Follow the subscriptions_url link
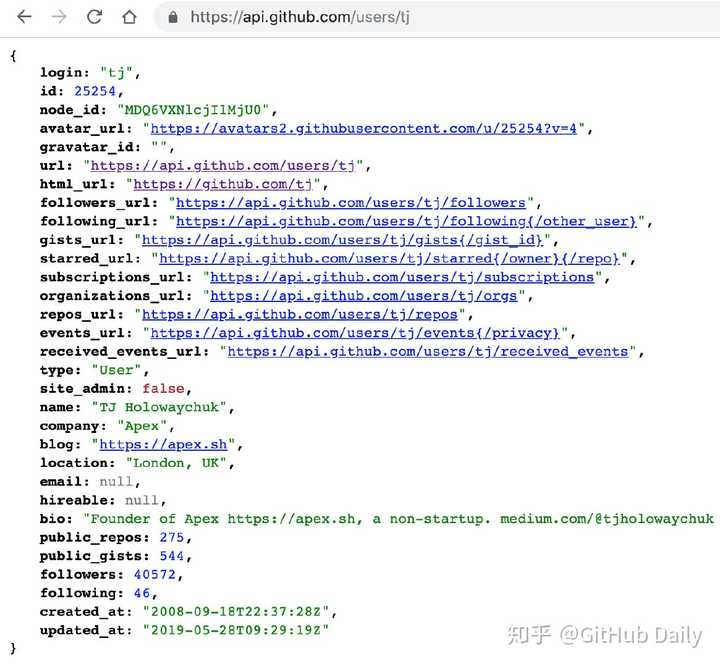The height and width of the screenshot is (667, 720). tap(402, 277)
